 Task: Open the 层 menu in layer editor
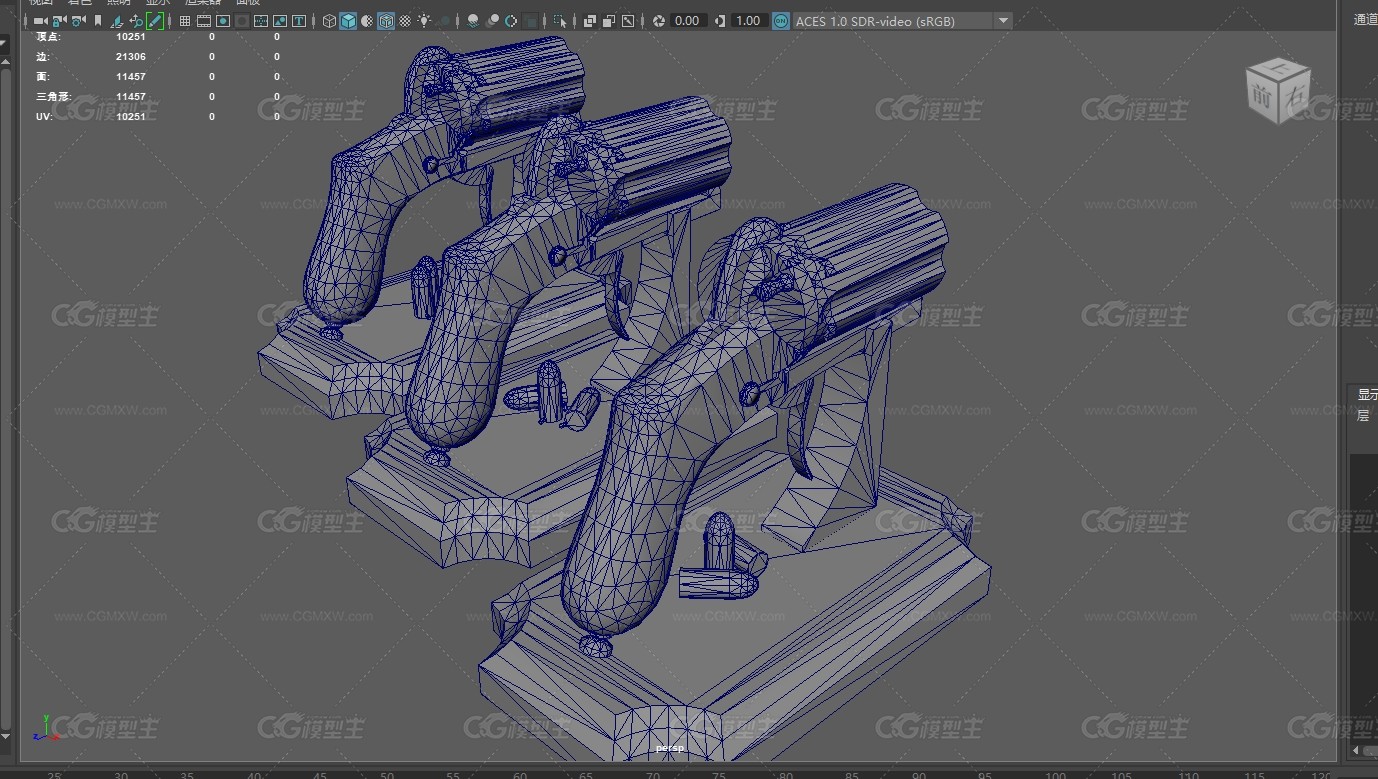pyautogui.click(x=1363, y=415)
